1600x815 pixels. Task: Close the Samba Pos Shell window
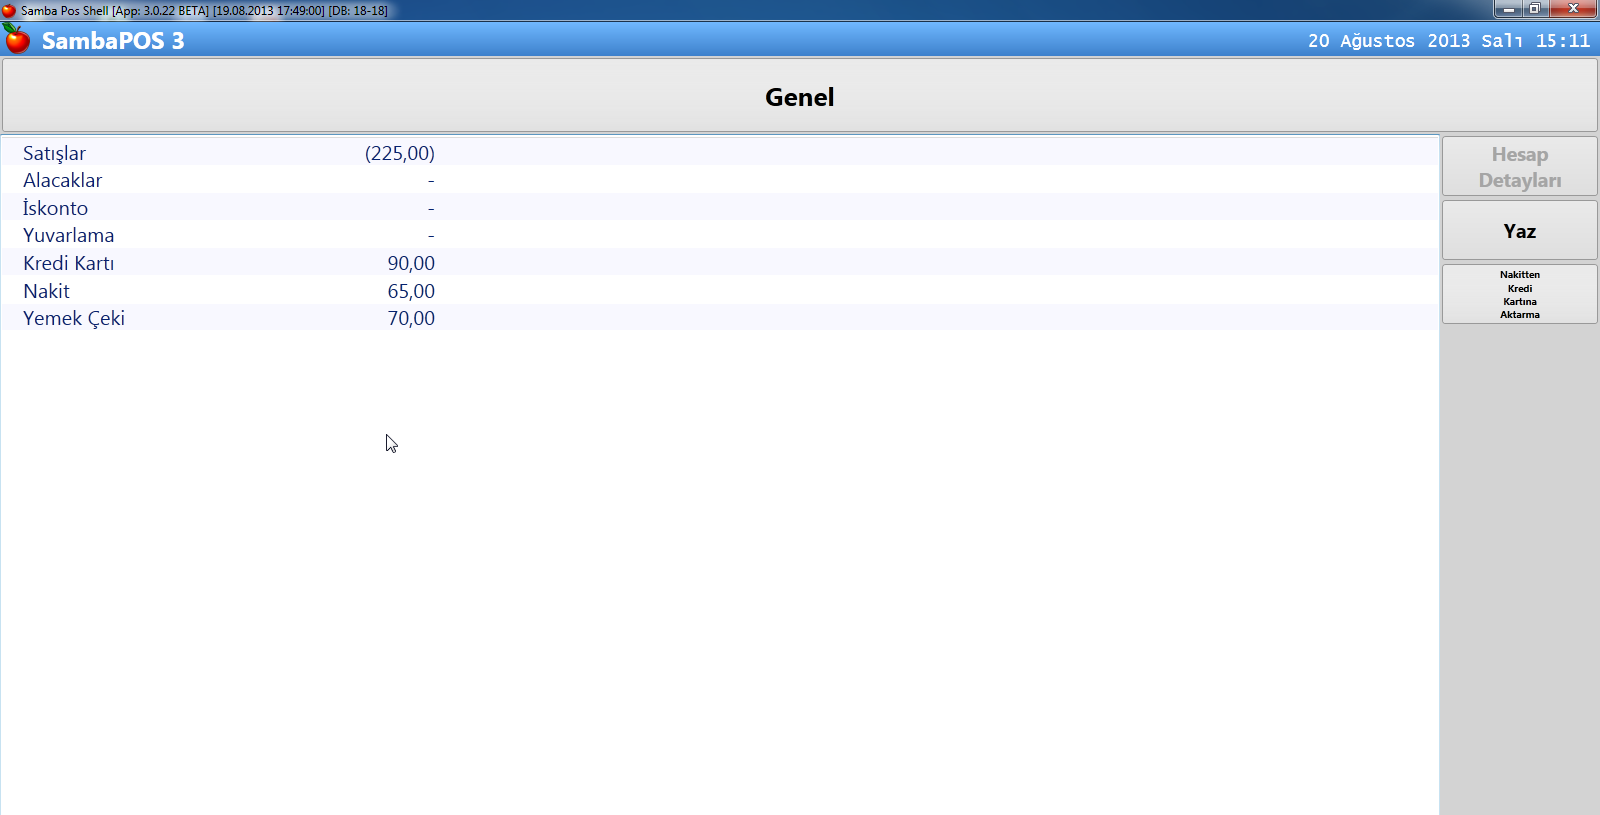click(1573, 9)
